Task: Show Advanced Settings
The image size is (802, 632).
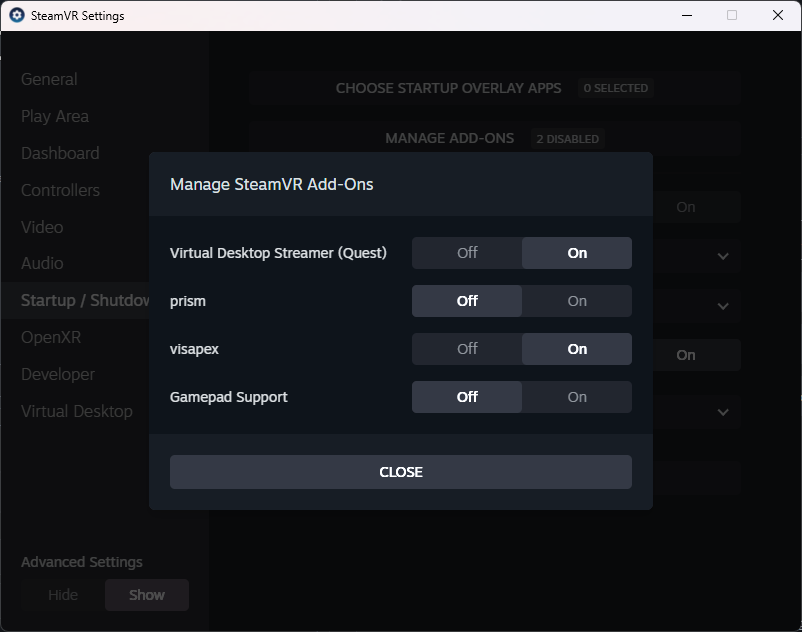Action: pyautogui.click(x=147, y=595)
